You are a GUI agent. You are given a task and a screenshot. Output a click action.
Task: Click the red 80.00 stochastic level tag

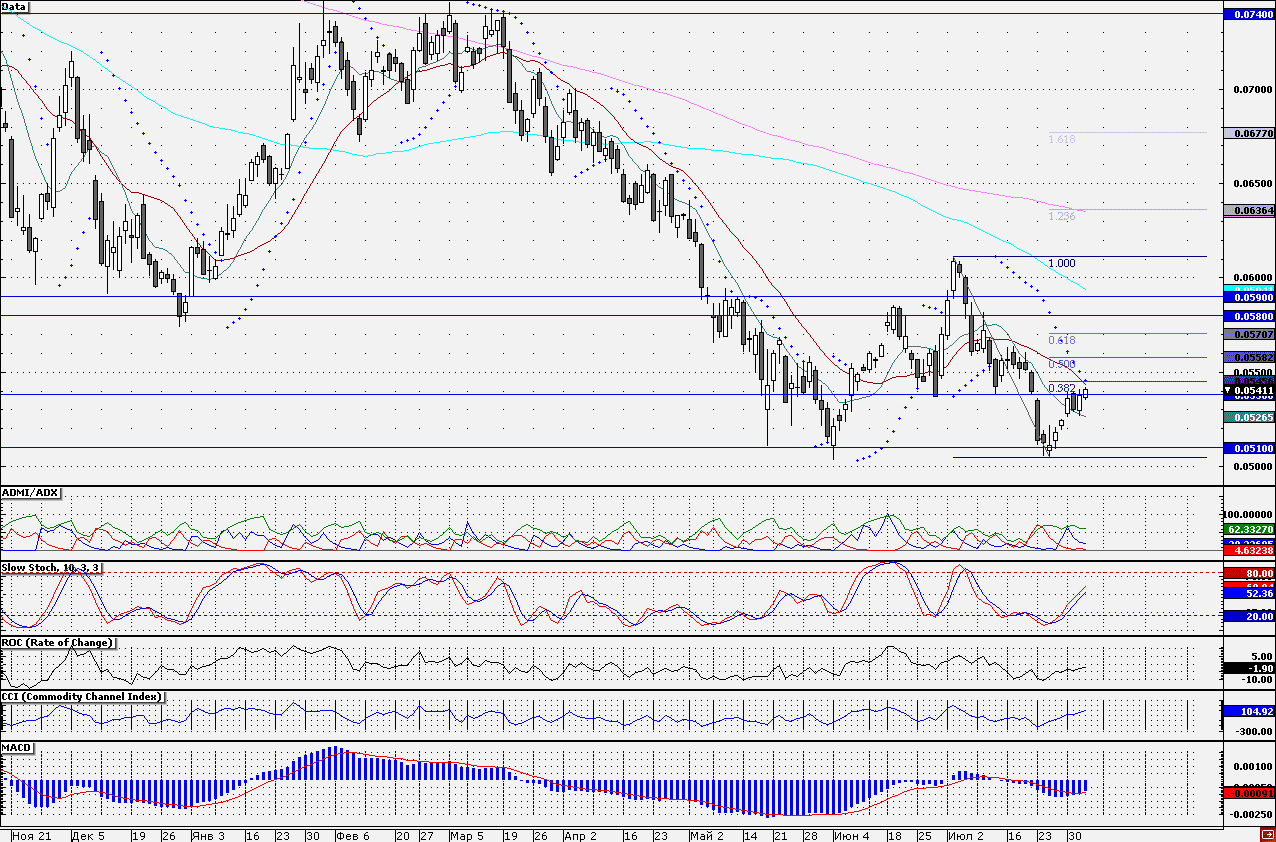tap(1248, 573)
